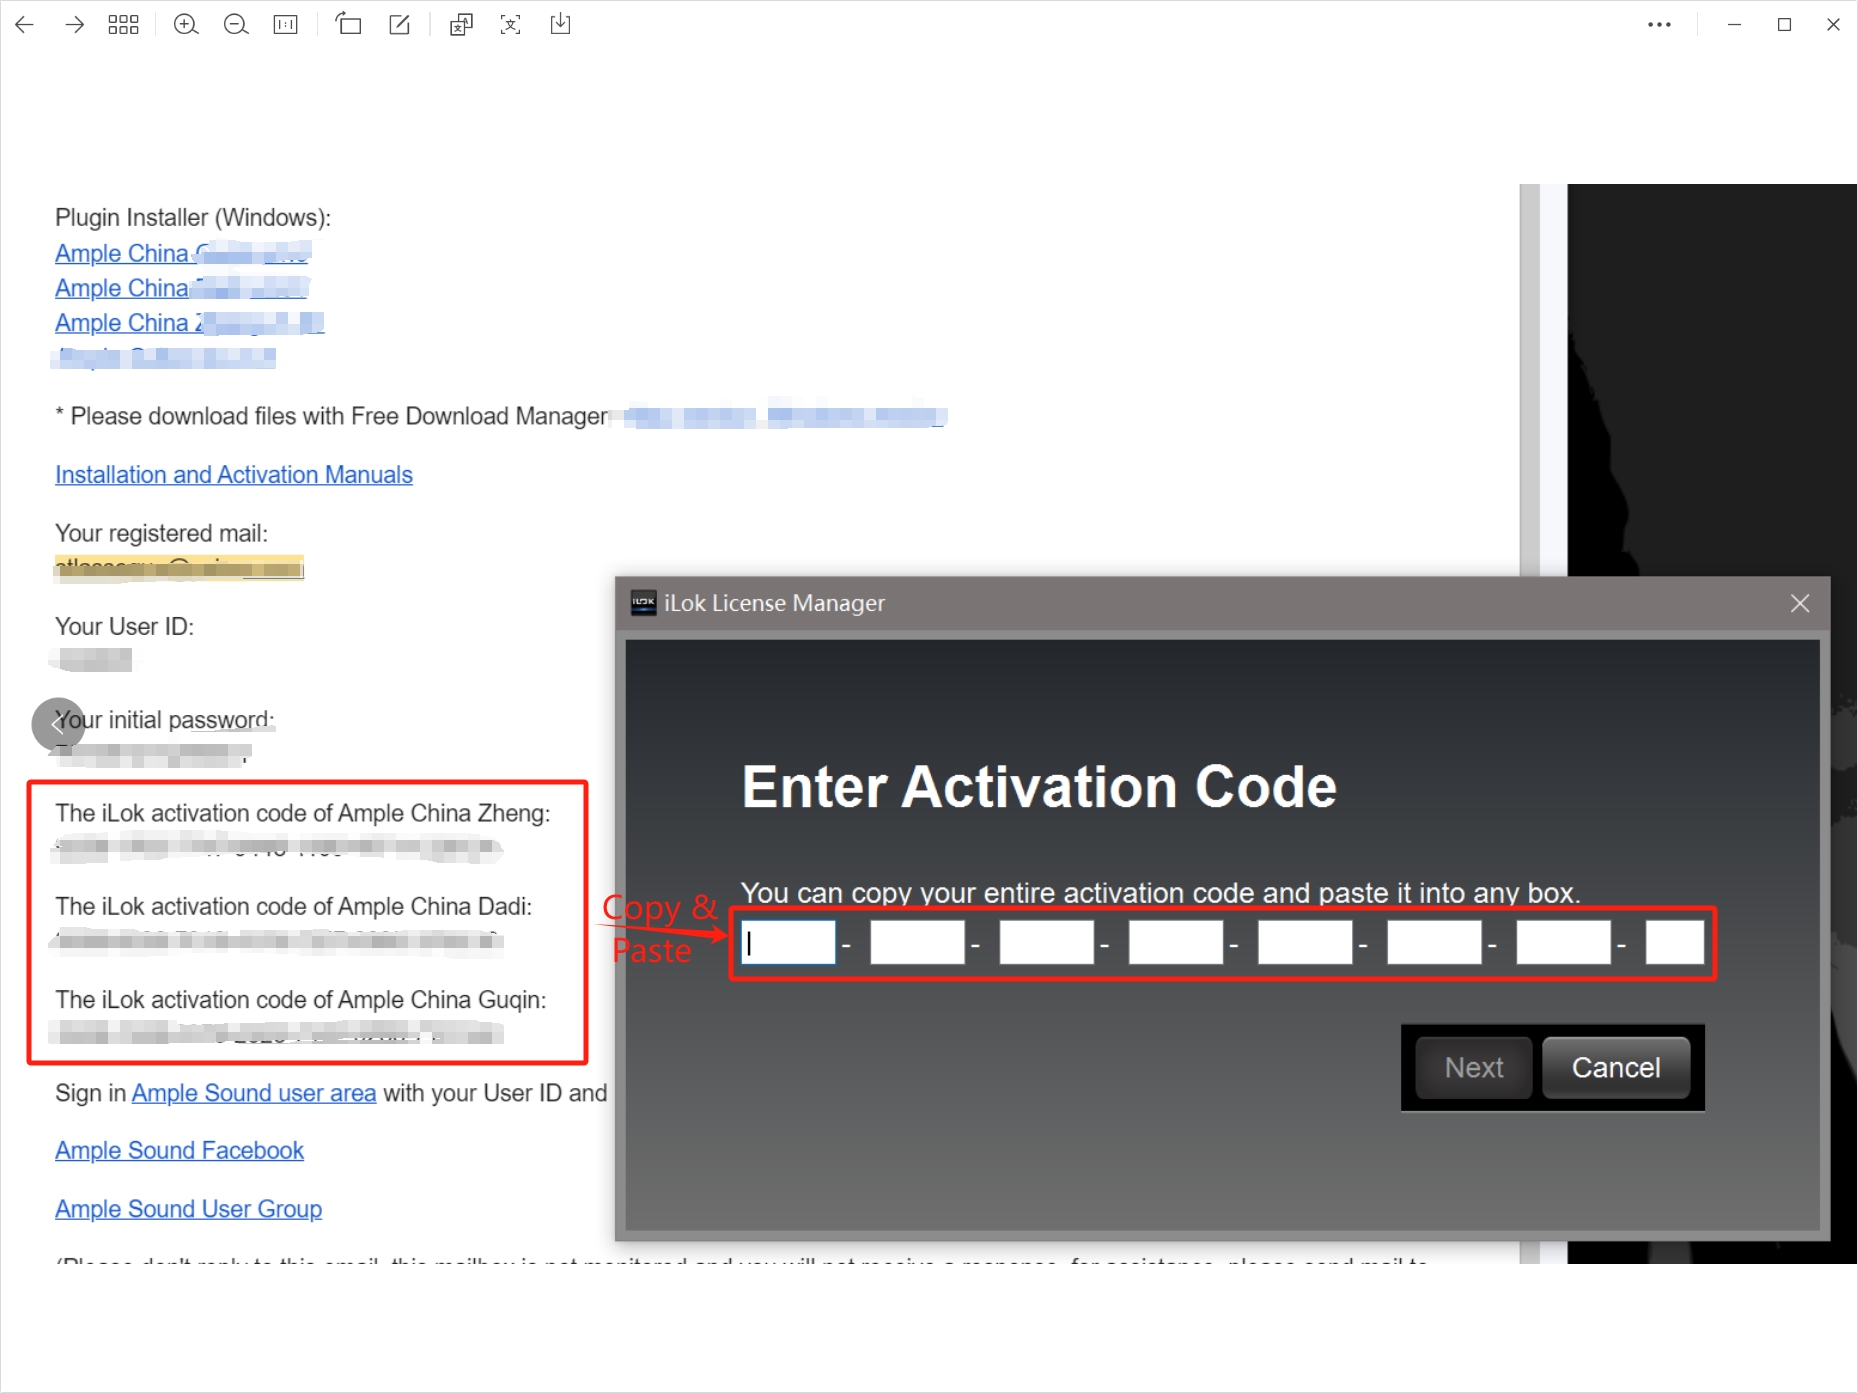Click the 'Your registered mail:' label
The height and width of the screenshot is (1393, 1858).
[x=162, y=534]
